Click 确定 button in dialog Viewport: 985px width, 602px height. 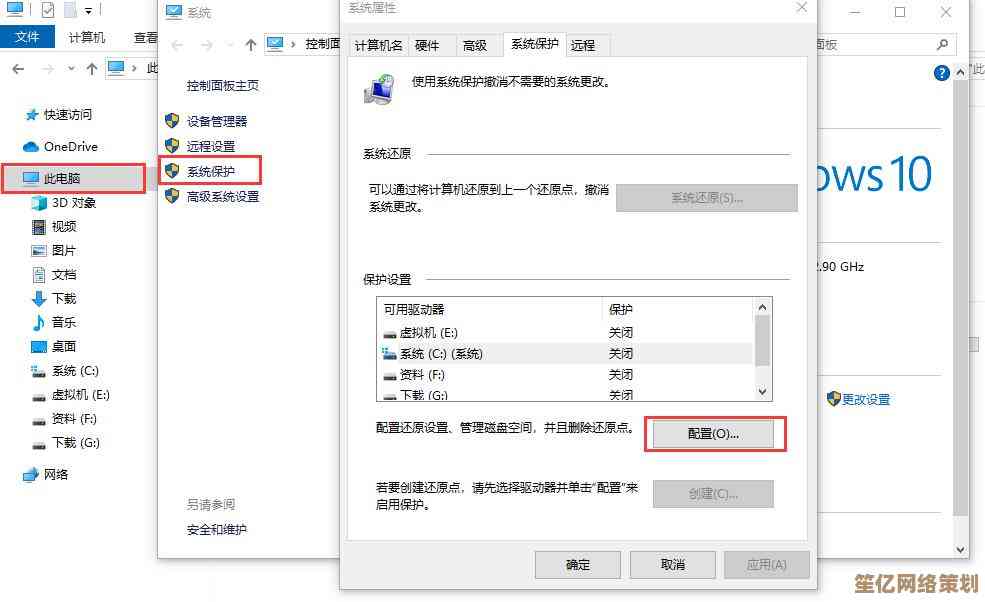pyautogui.click(x=578, y=564)
